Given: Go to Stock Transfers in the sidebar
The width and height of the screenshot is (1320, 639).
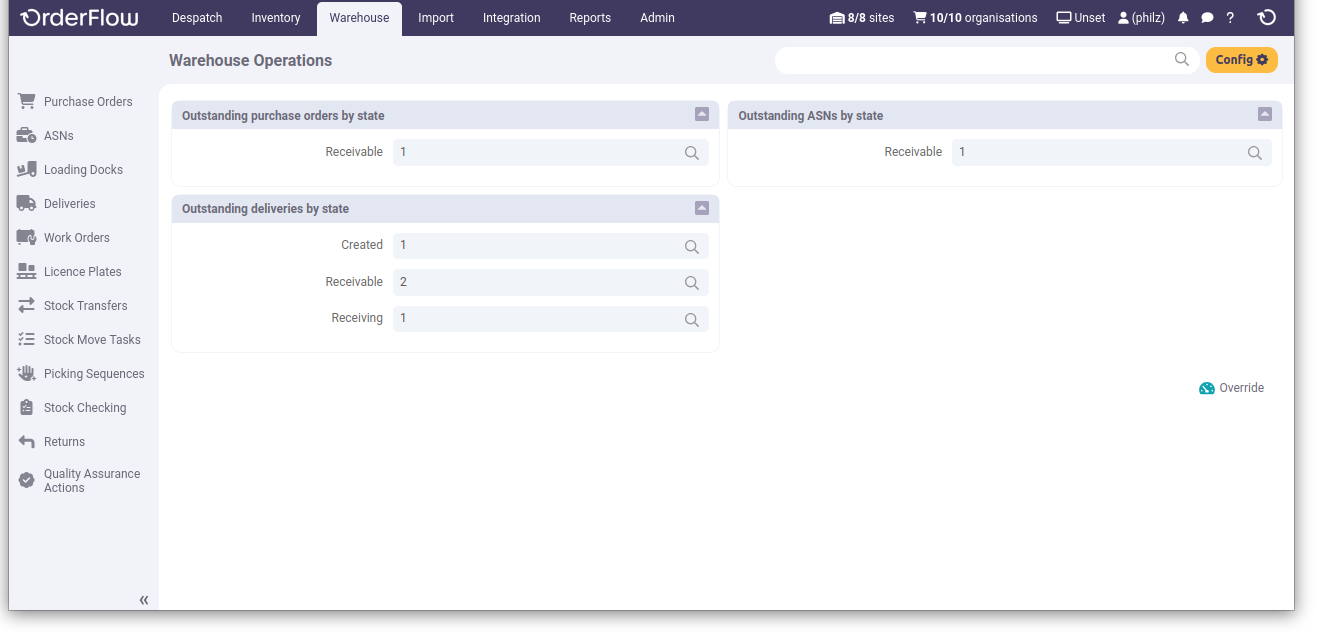Looking at the screenshot, I should click(x=85, y=306).
